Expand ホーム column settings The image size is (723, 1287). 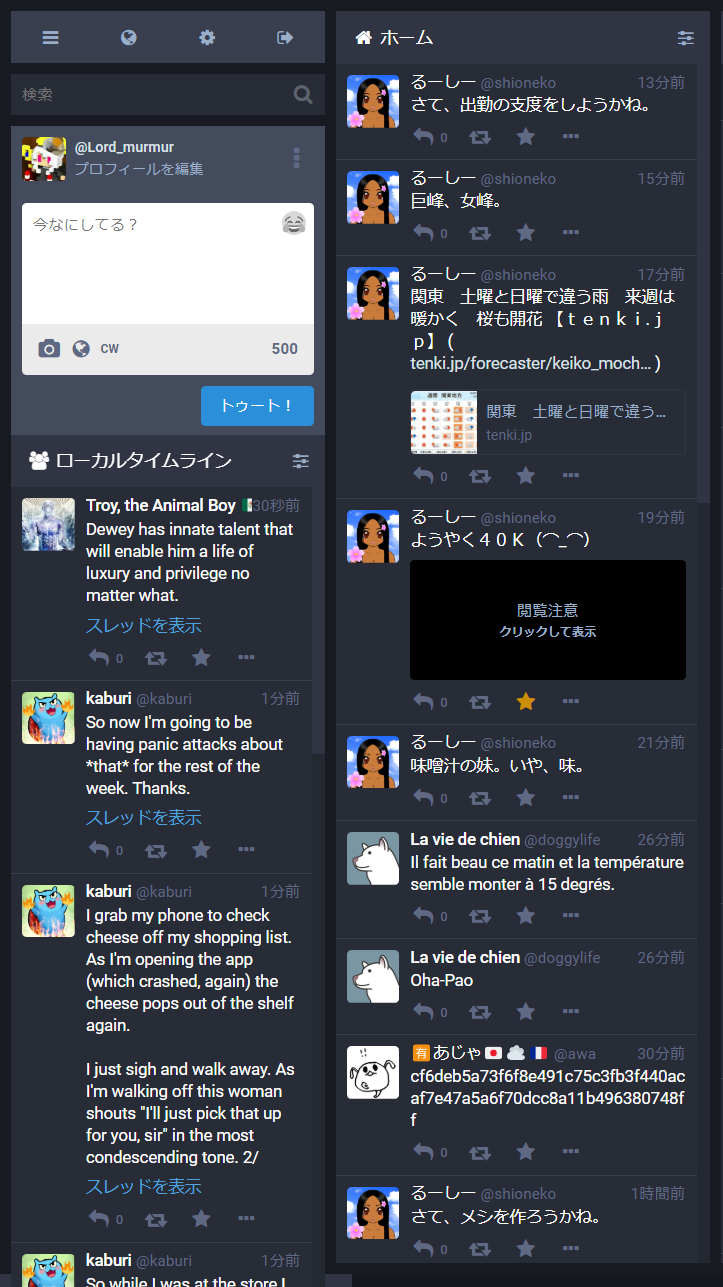point(685,38)
